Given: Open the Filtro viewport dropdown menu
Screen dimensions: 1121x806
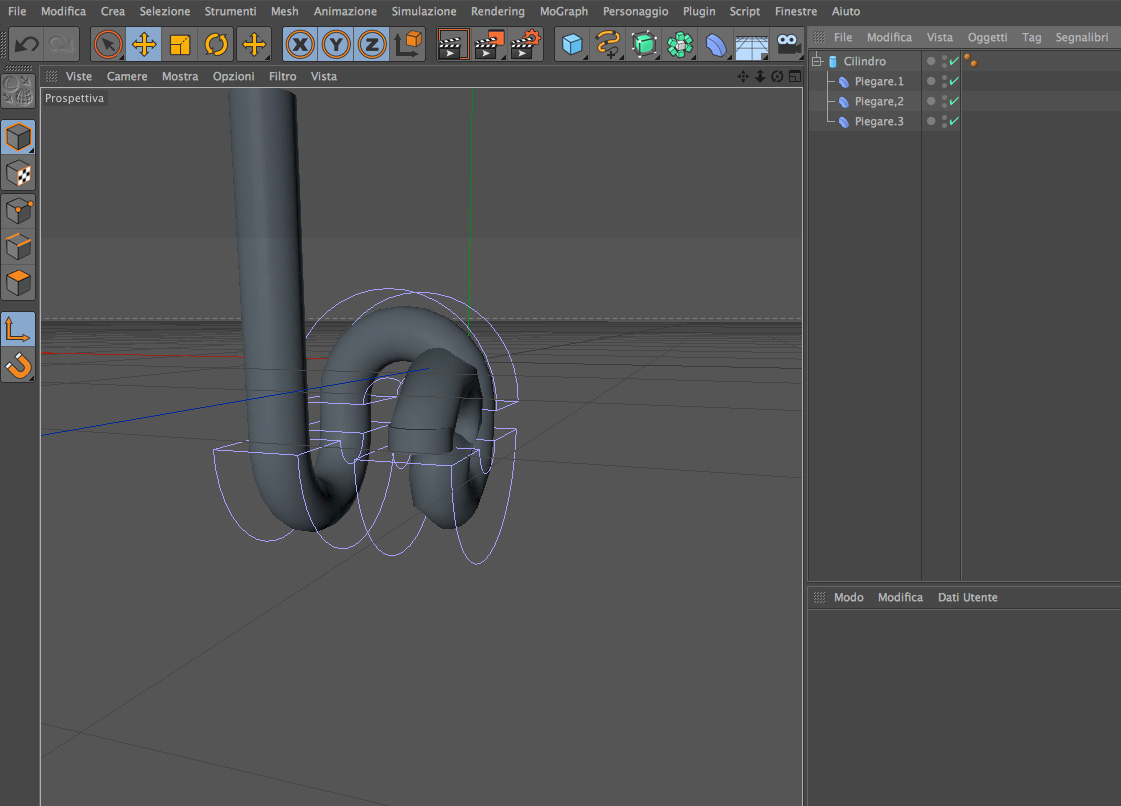Looking at the screenshot, I should click(282, 76).
